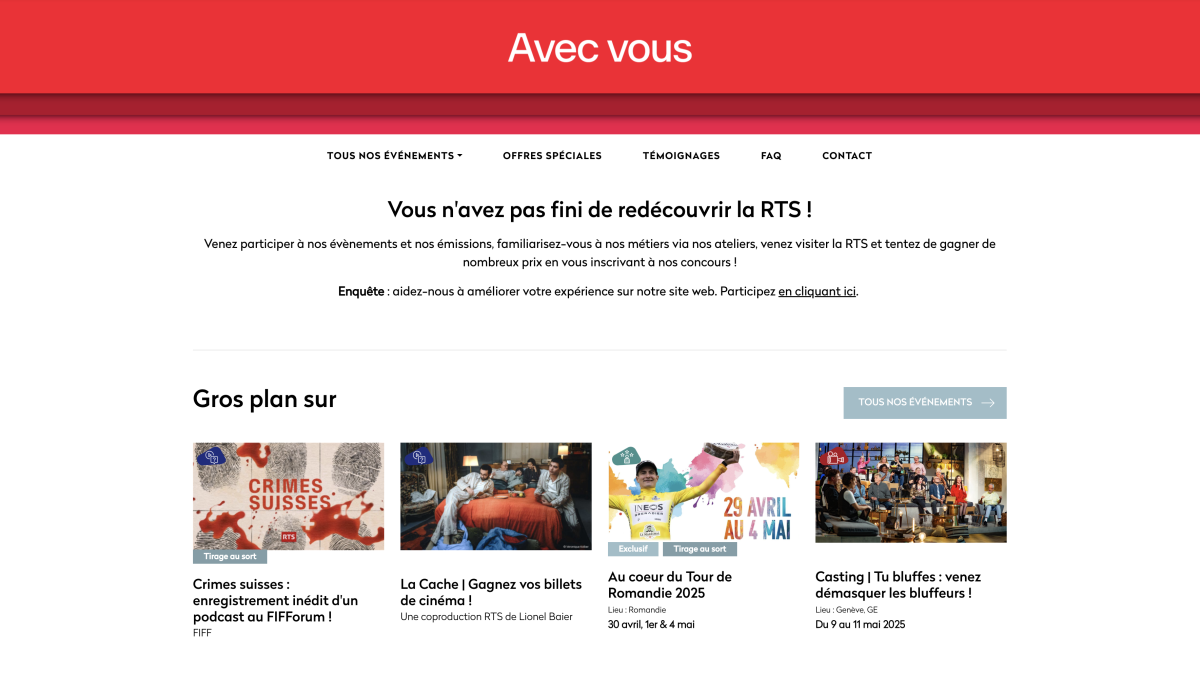Image resolution: width=1200 pixels, height=674 pixels.
Task: Click the green badge on Tour de Romandie image
Action: [627, 457]
